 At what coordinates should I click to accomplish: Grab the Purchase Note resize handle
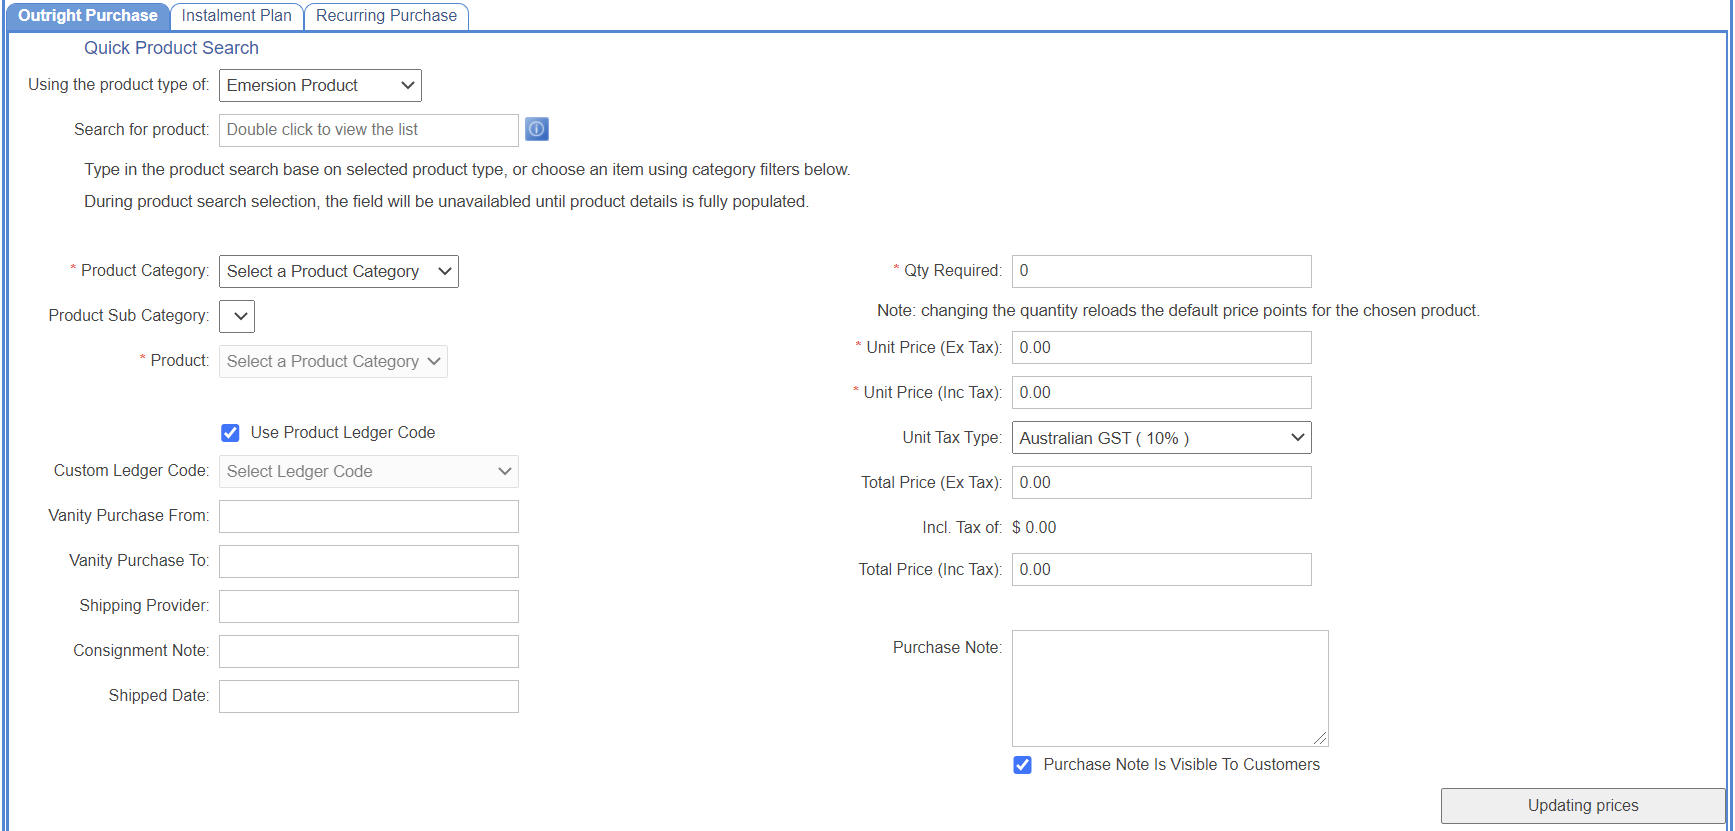click(1320, 738)
